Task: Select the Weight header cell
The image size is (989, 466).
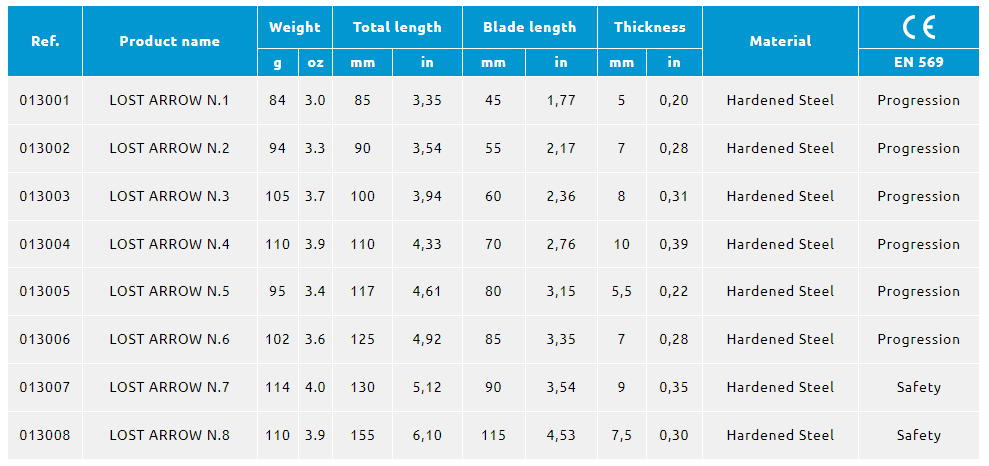Action: tap(295, 27)
